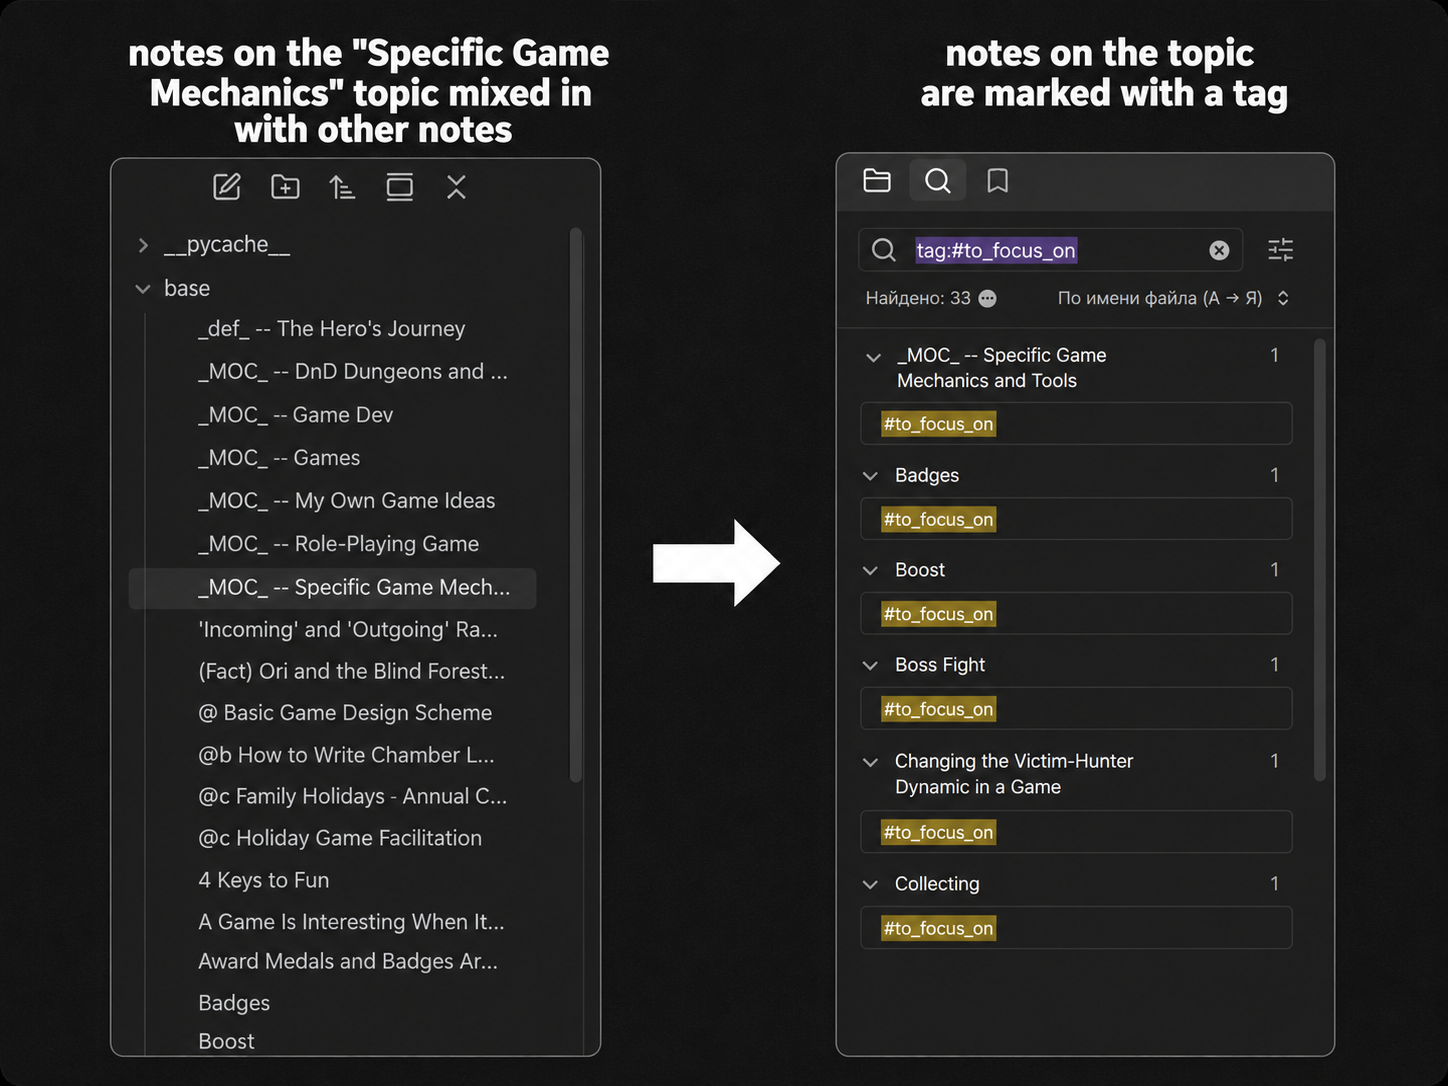Open '@c Family Holidays - Annual C...' note
1448x1086 pixels.
353,797
